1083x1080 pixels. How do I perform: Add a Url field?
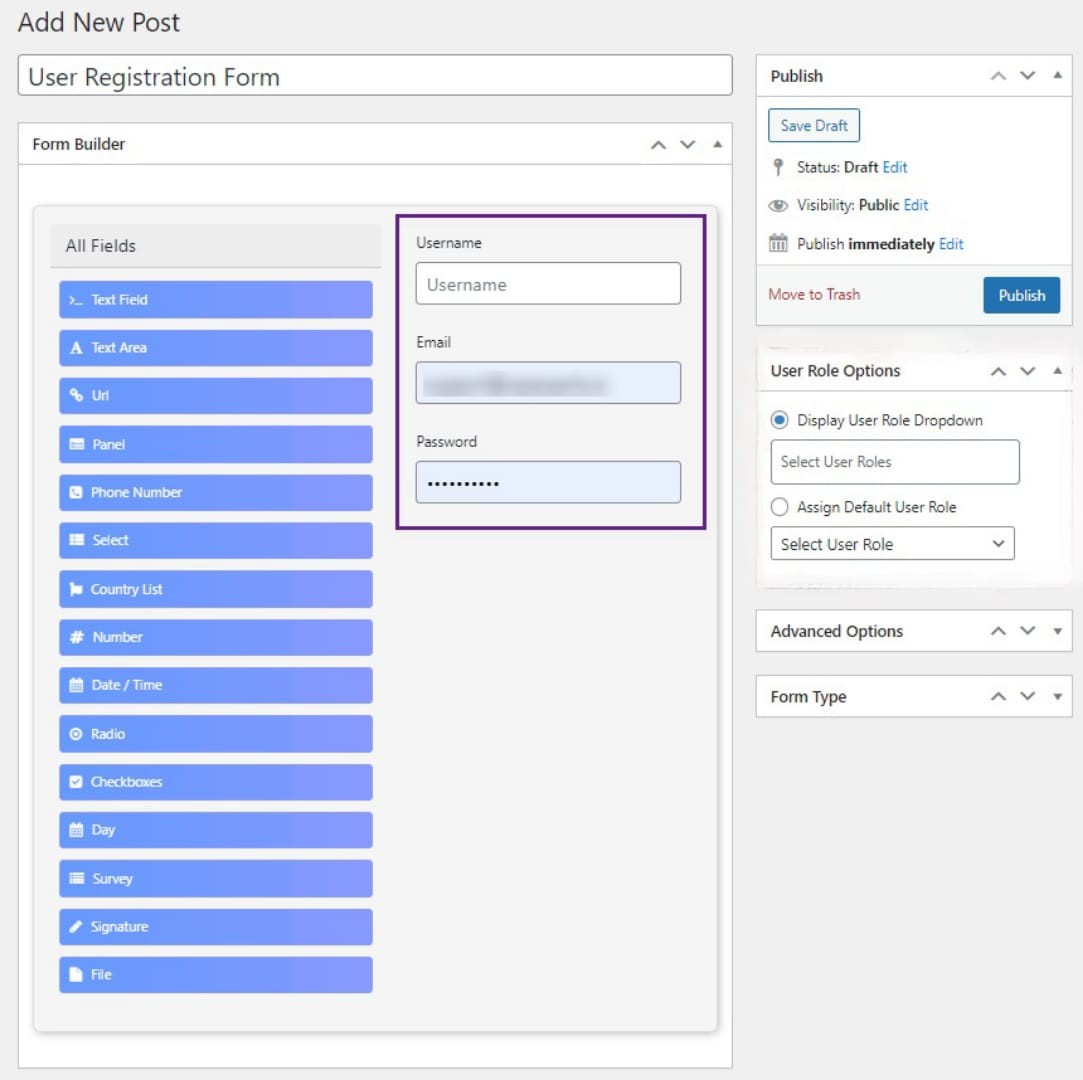click(215, 395)
